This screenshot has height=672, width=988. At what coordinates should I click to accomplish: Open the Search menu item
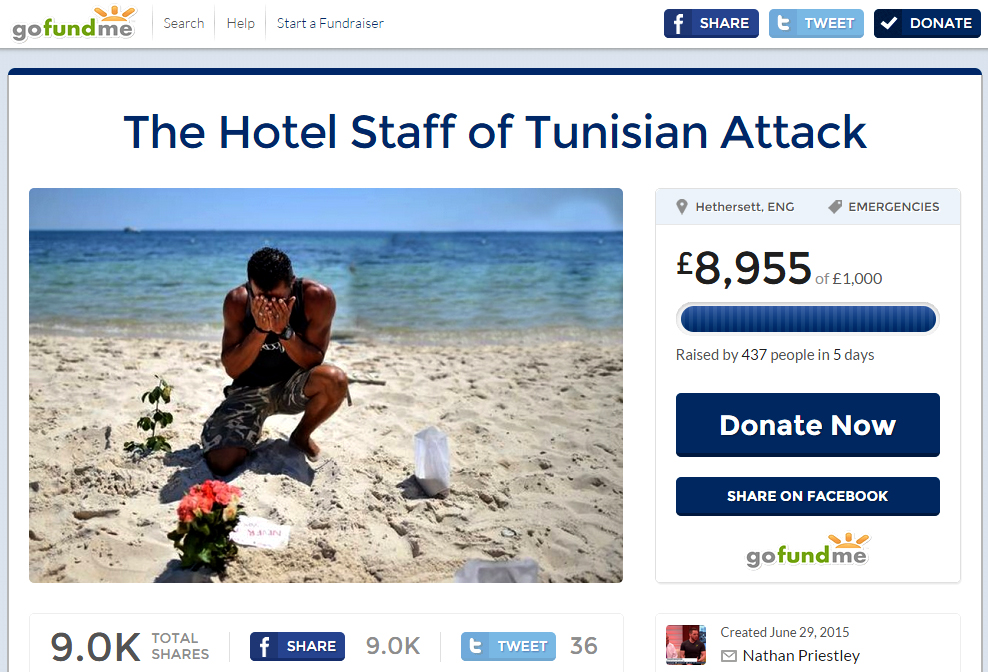coord(184,23)
